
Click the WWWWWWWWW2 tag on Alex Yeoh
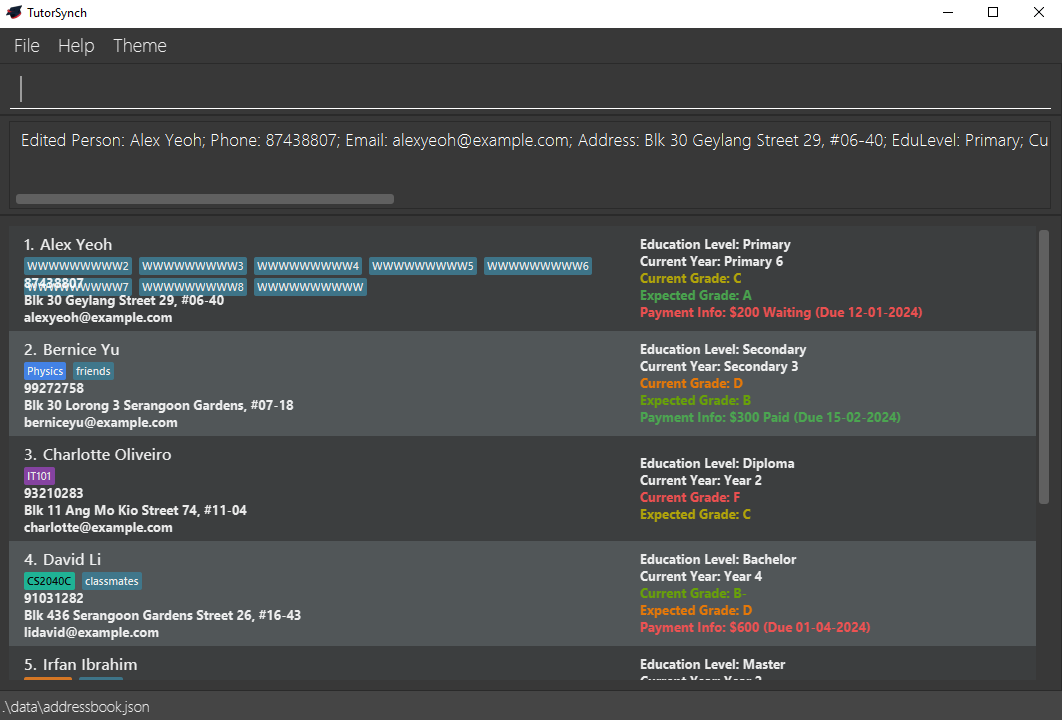tap(78, 266)
